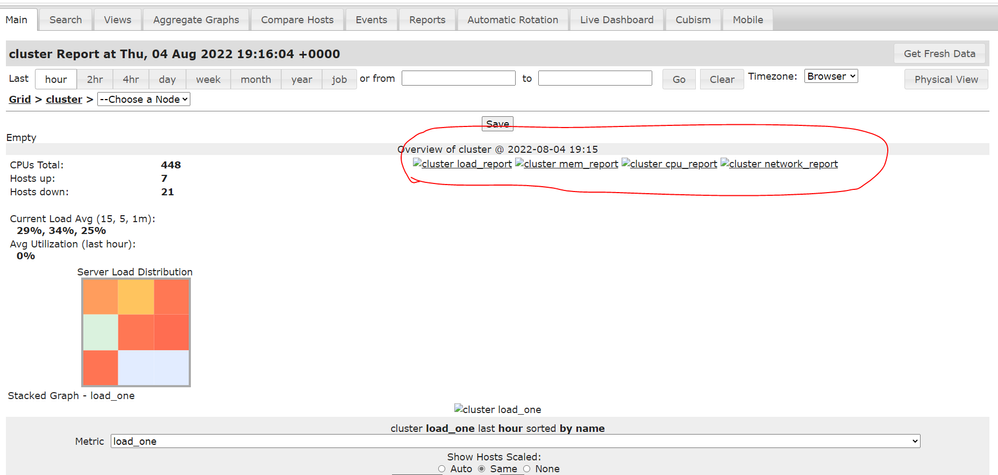Open the Choose a Node dropdown
Image resolution: width=998 pixels, height=475 pixels.
click(144, 99)
